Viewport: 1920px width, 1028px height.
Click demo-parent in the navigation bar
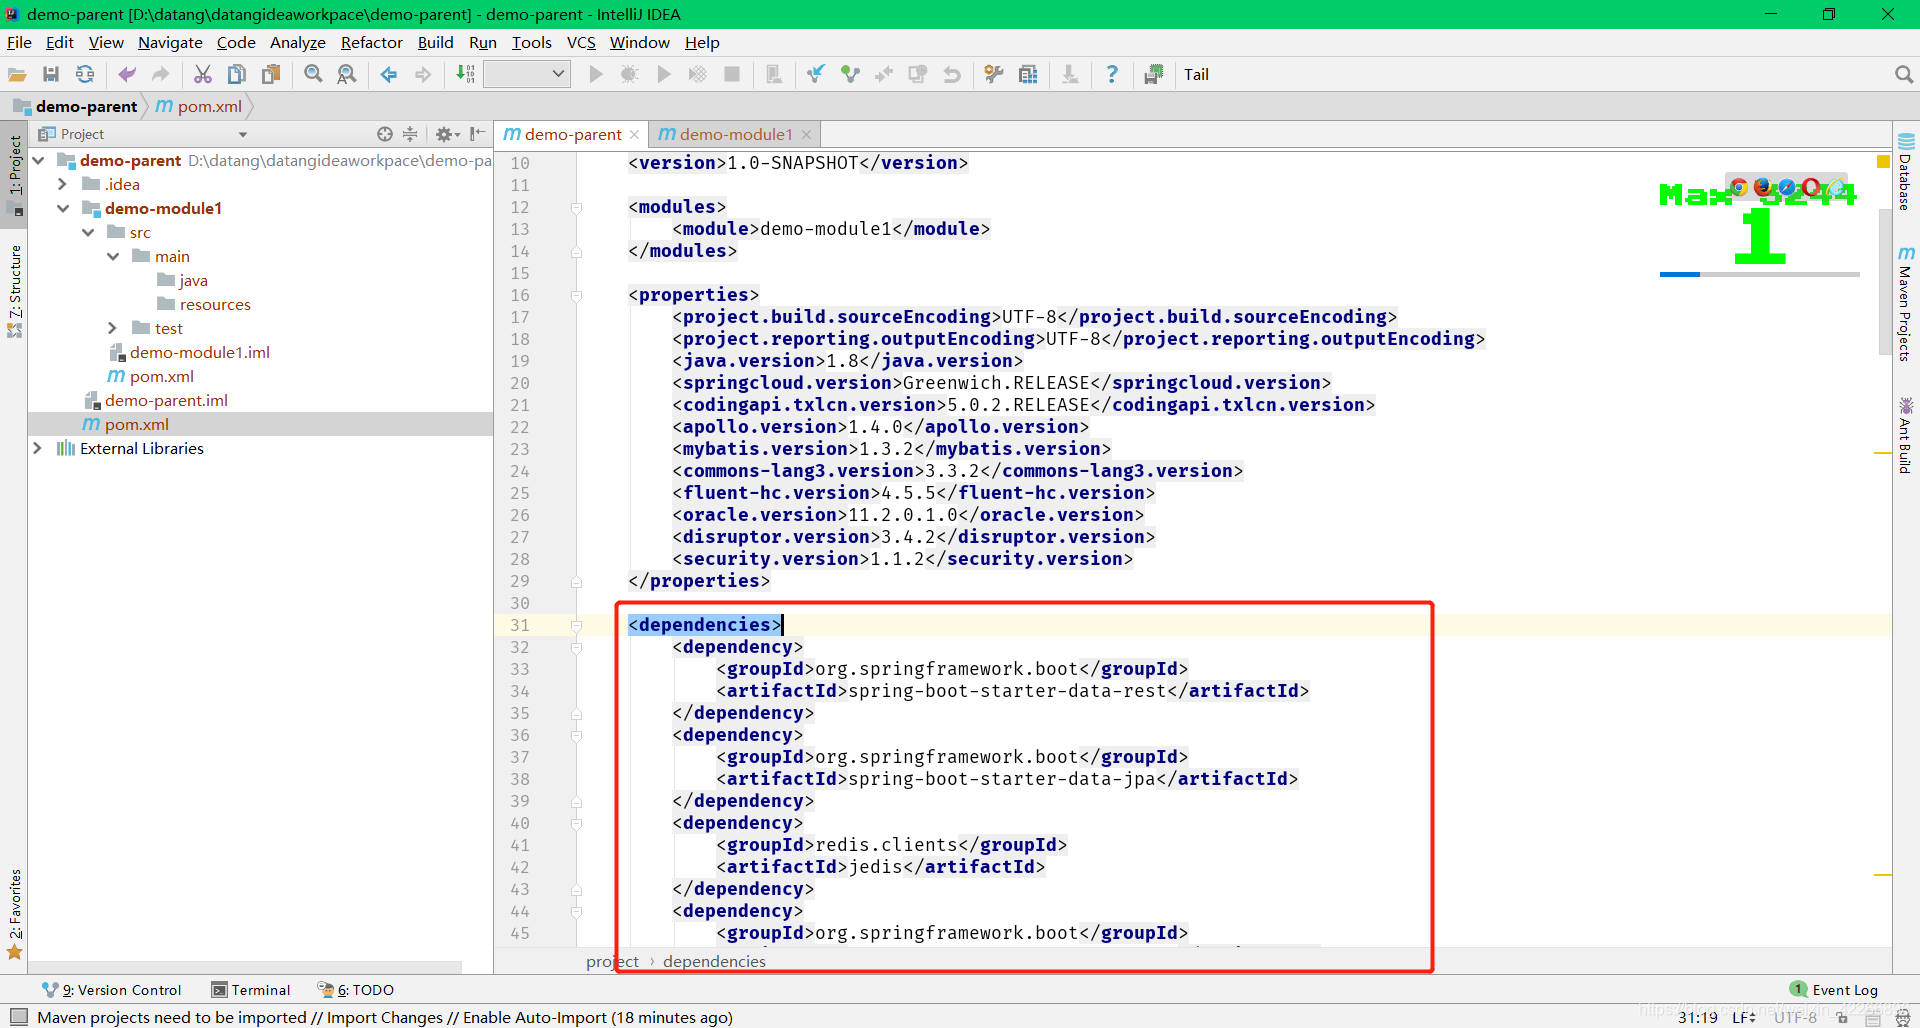tap(86, 106)
